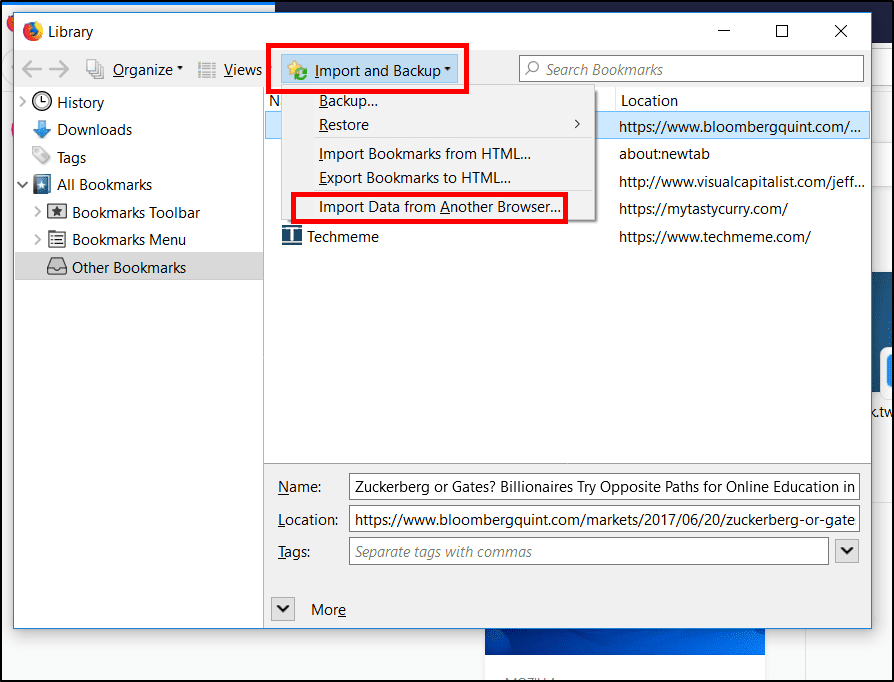Minimize the Library window

coord(724,31)
